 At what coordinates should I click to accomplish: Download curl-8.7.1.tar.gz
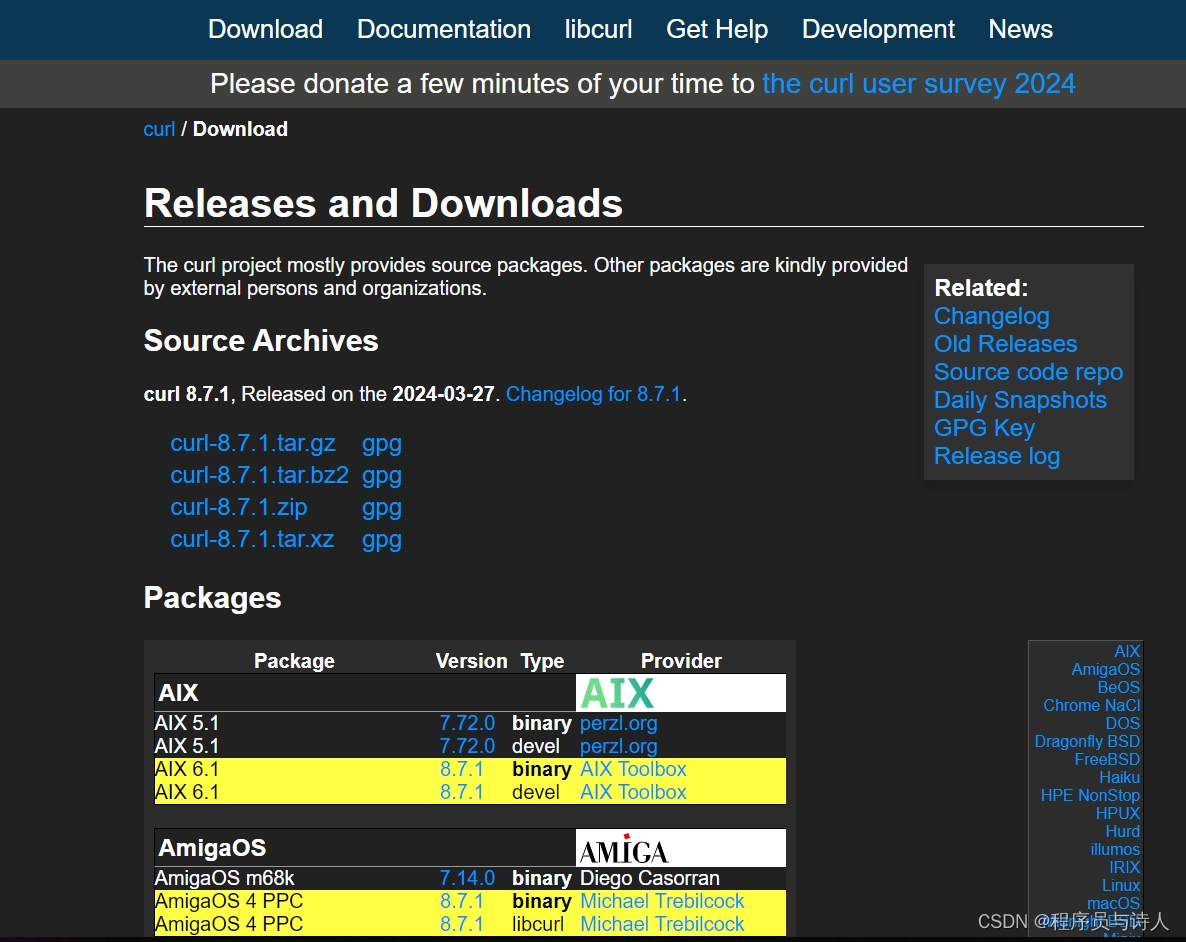coord(253,443)
